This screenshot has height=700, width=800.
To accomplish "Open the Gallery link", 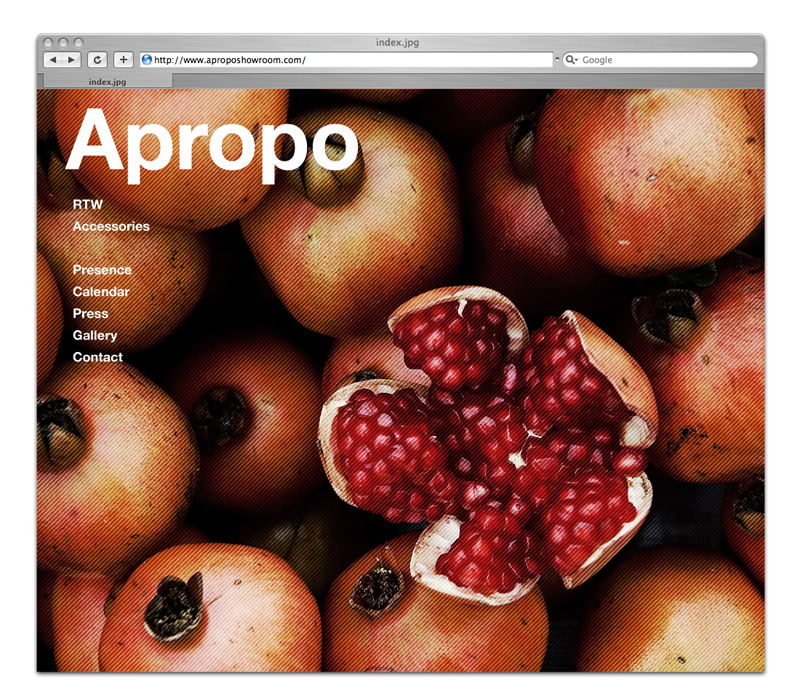I will (x=95, y=336).
